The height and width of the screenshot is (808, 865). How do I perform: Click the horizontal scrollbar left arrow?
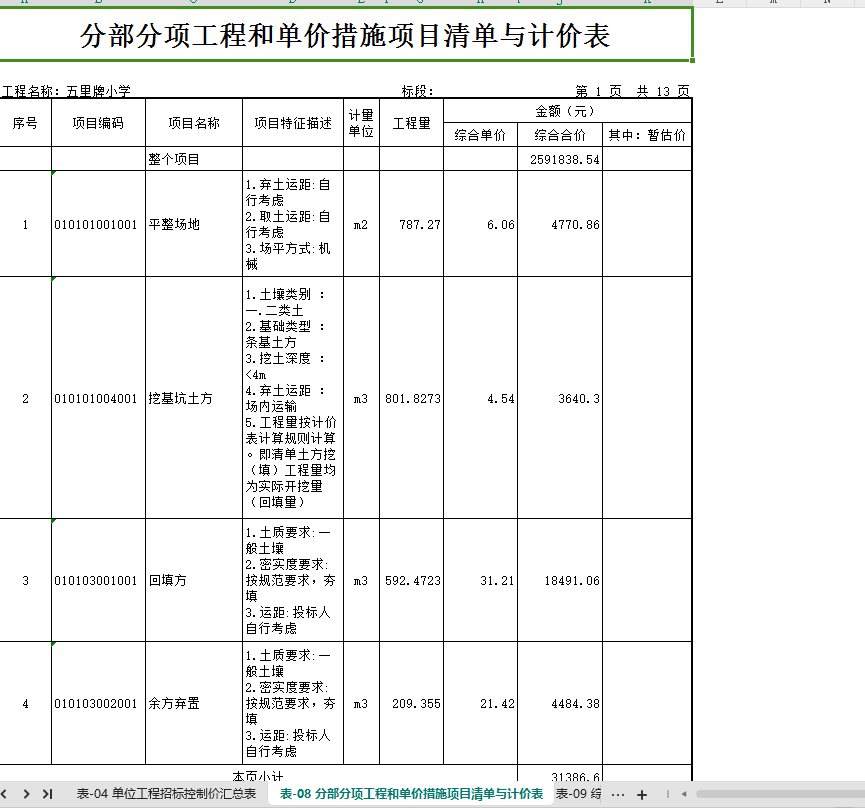coord(684,794)
